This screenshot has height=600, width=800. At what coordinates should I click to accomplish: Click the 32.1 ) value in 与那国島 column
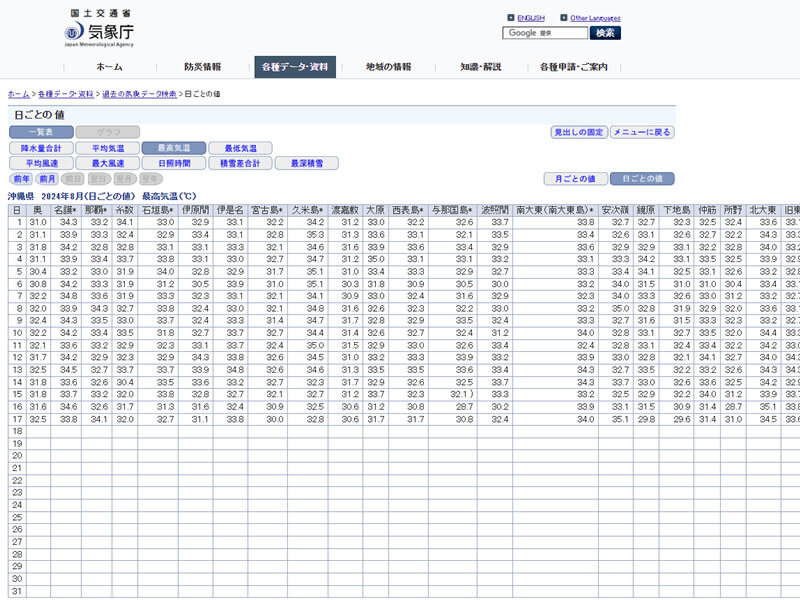tap(462, 394)
